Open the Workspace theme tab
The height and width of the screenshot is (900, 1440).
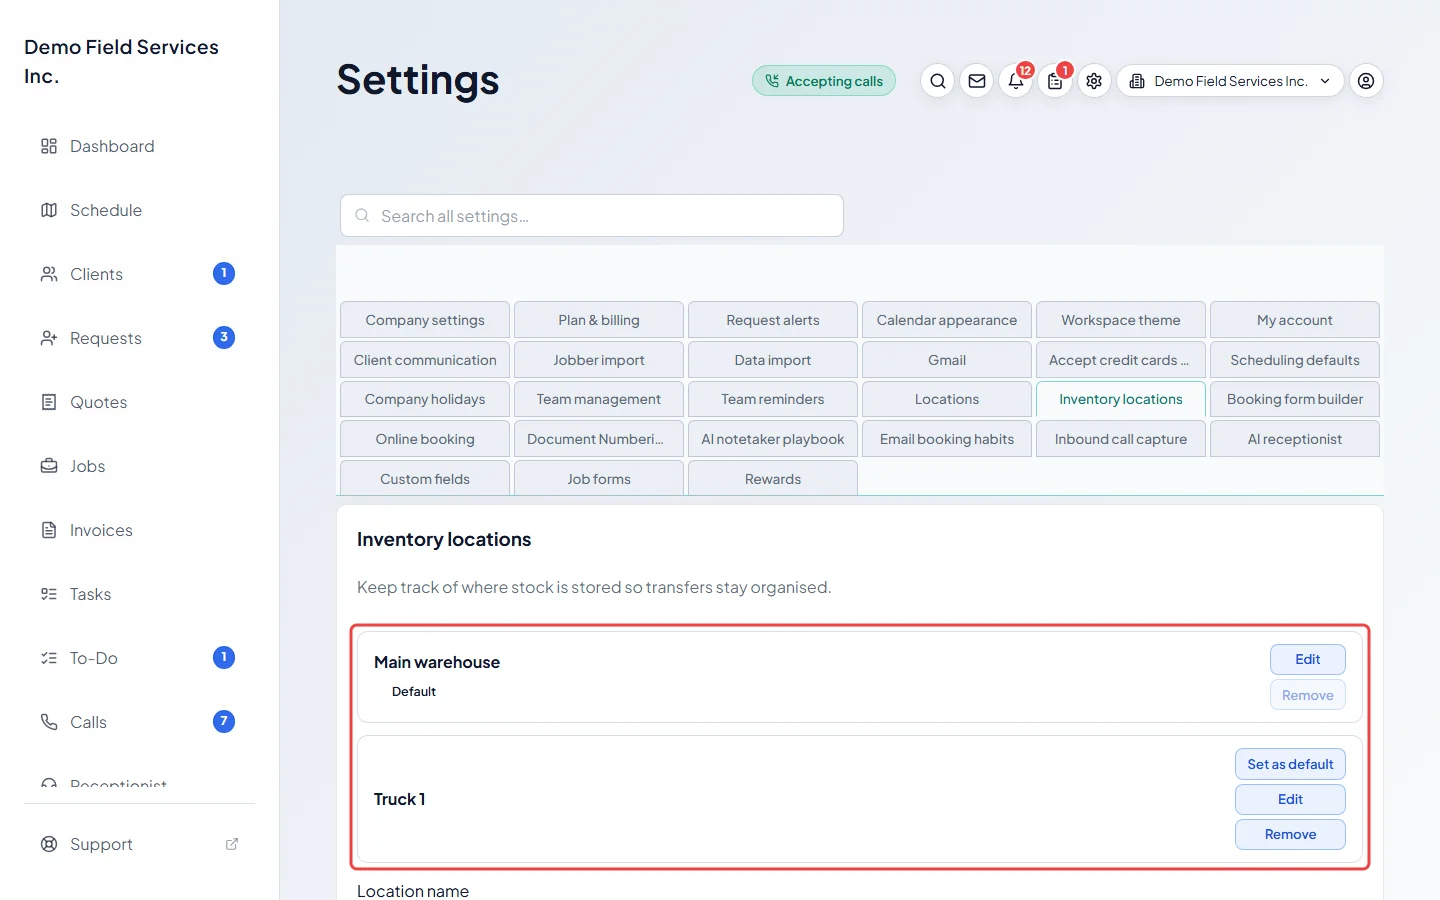coord(1121,320)
